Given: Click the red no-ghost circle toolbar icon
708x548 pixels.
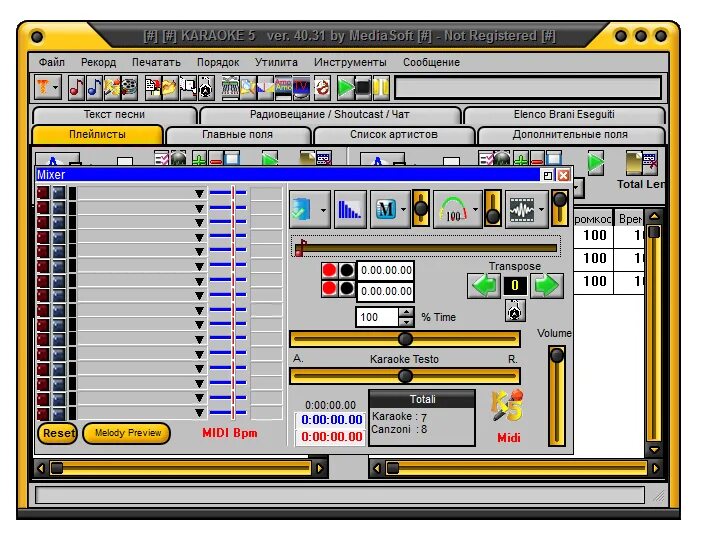Looking at the screenshot, I should click(322, 88).
